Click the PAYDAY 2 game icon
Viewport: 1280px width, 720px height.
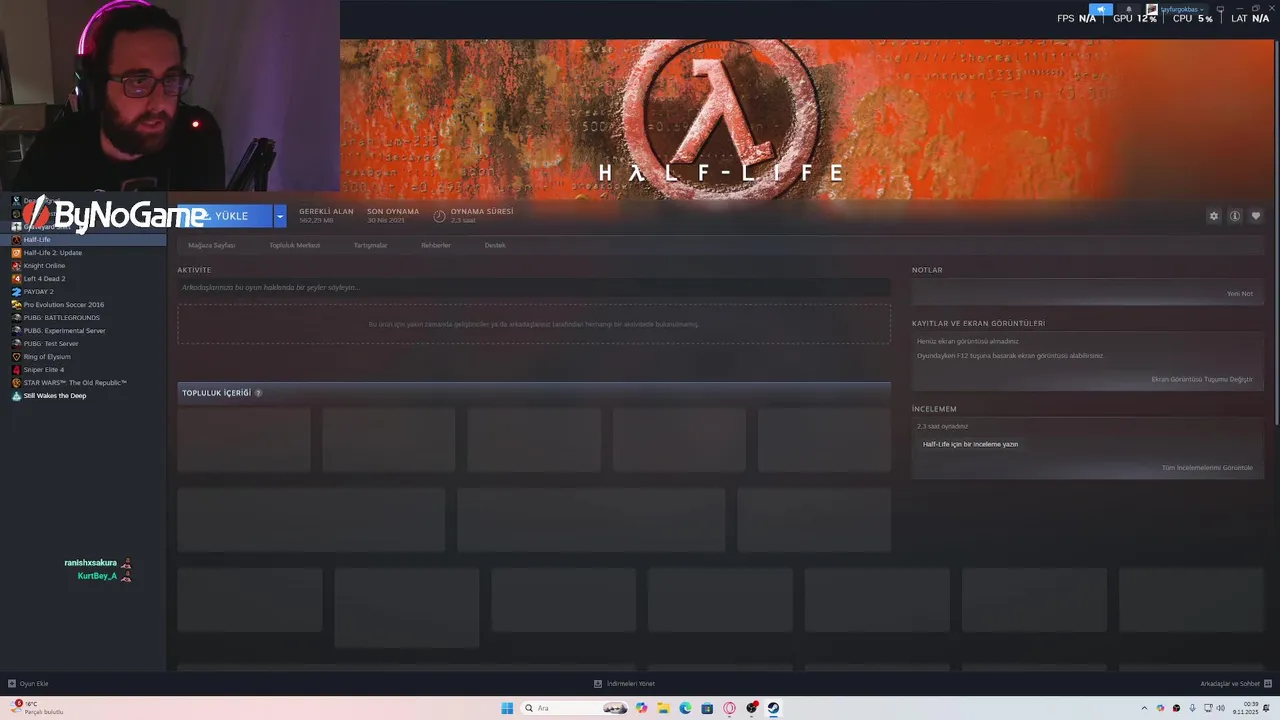tap(16, 292)
